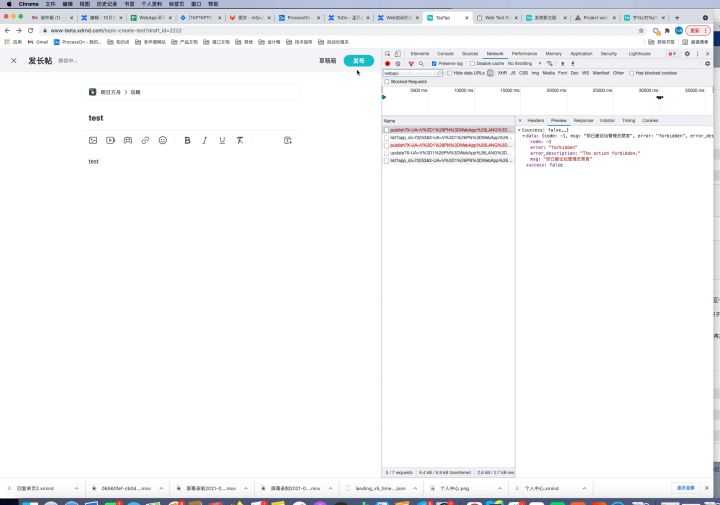Toggle underline formatting
720x505 pixels.
222,140
